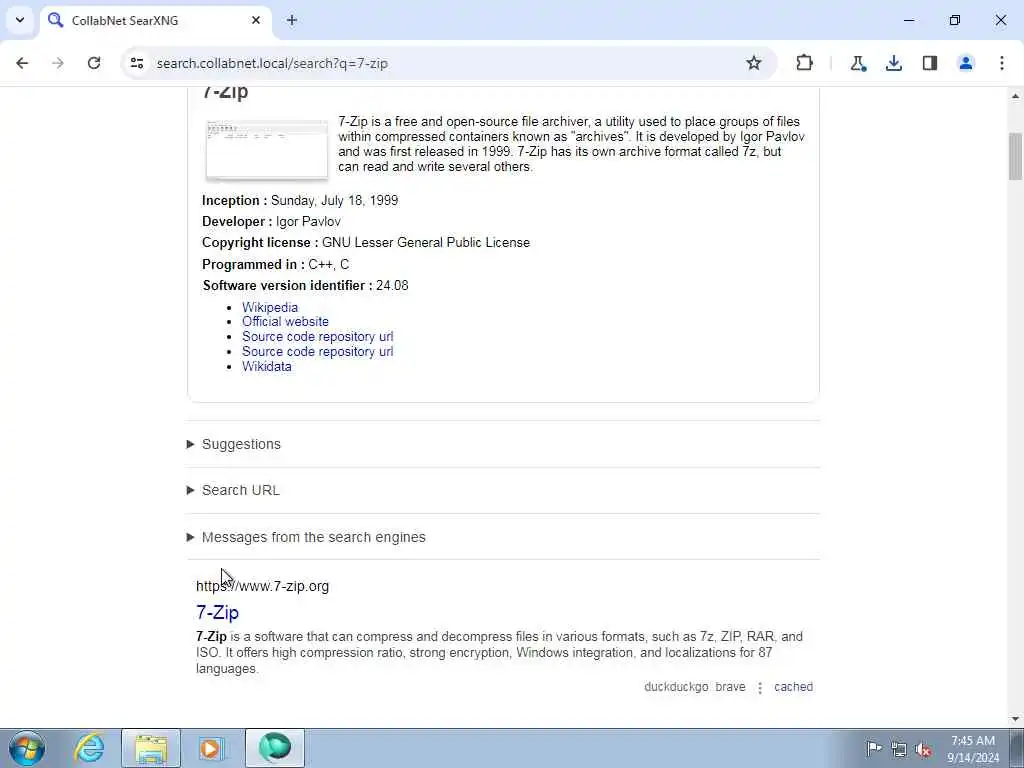Click the muted volume tray icon

coord(924,749)
